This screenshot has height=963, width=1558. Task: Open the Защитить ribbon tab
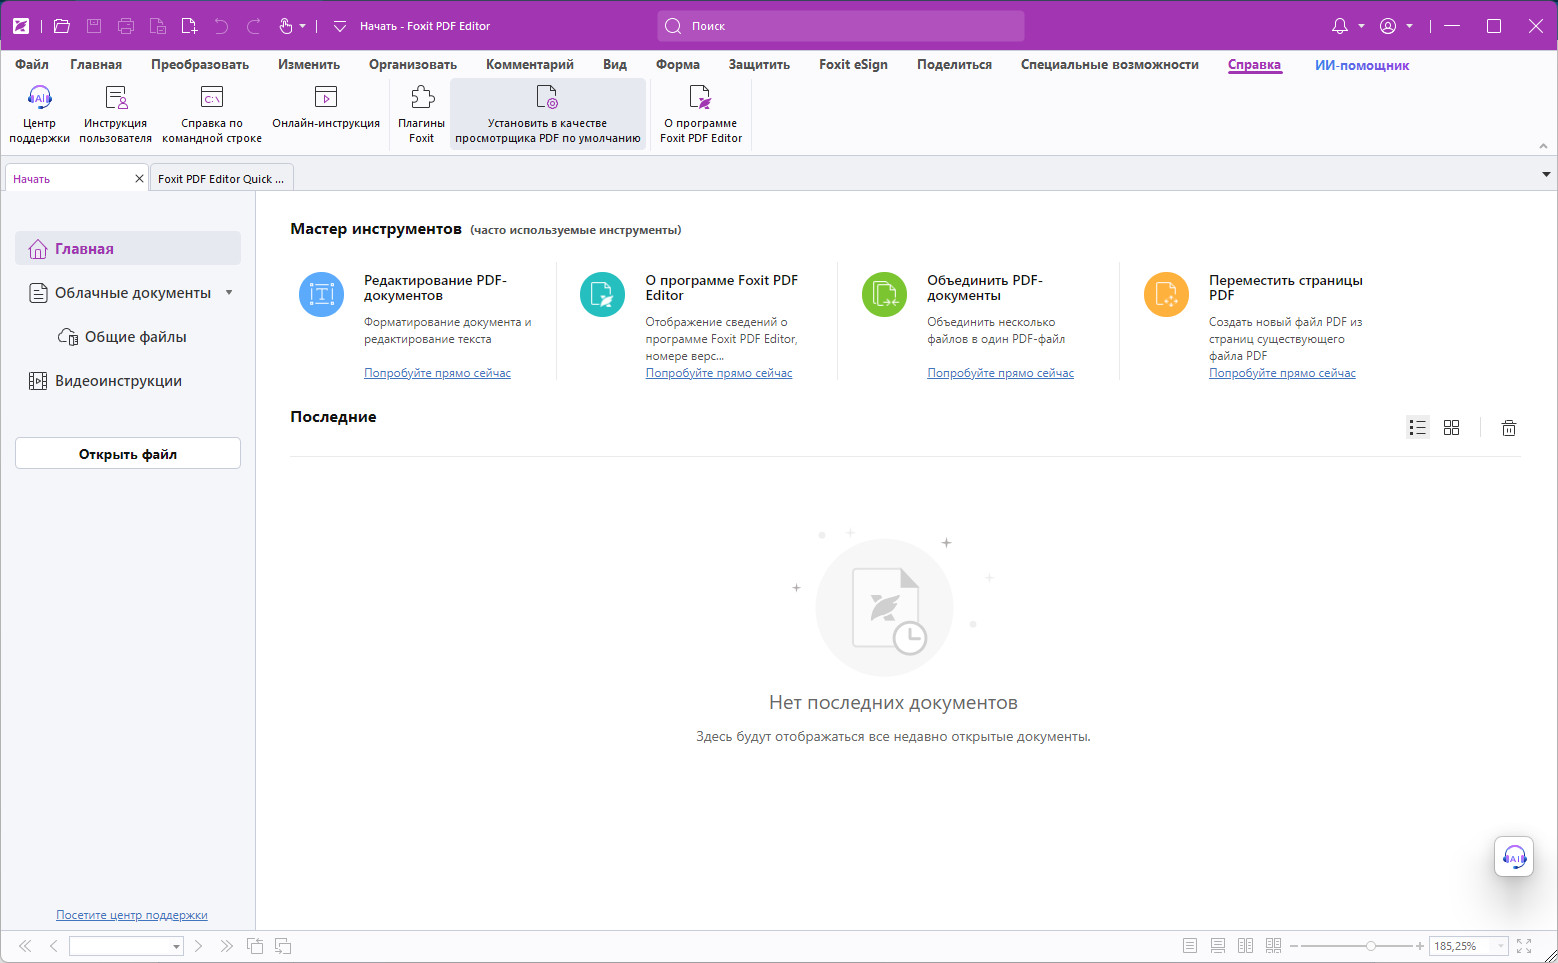click(x=759, y=65)
